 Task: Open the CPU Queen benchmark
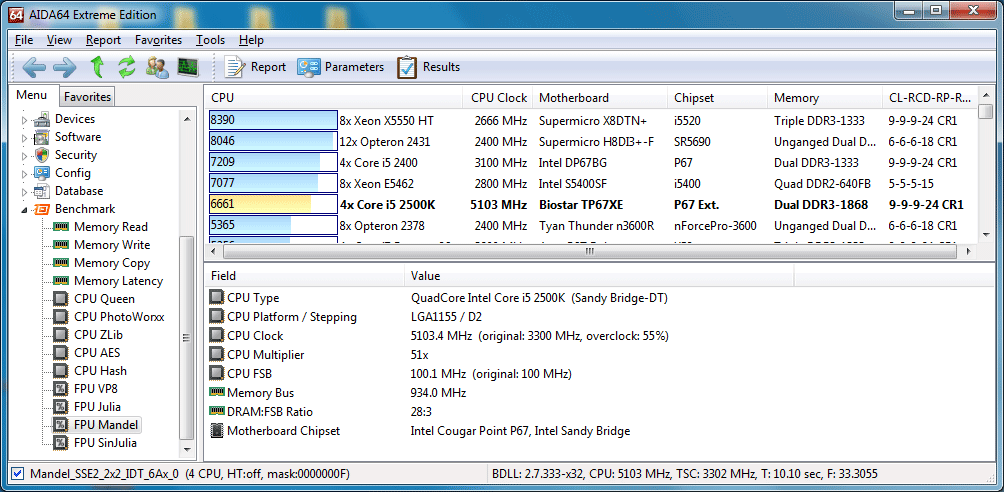coord(104,299)
